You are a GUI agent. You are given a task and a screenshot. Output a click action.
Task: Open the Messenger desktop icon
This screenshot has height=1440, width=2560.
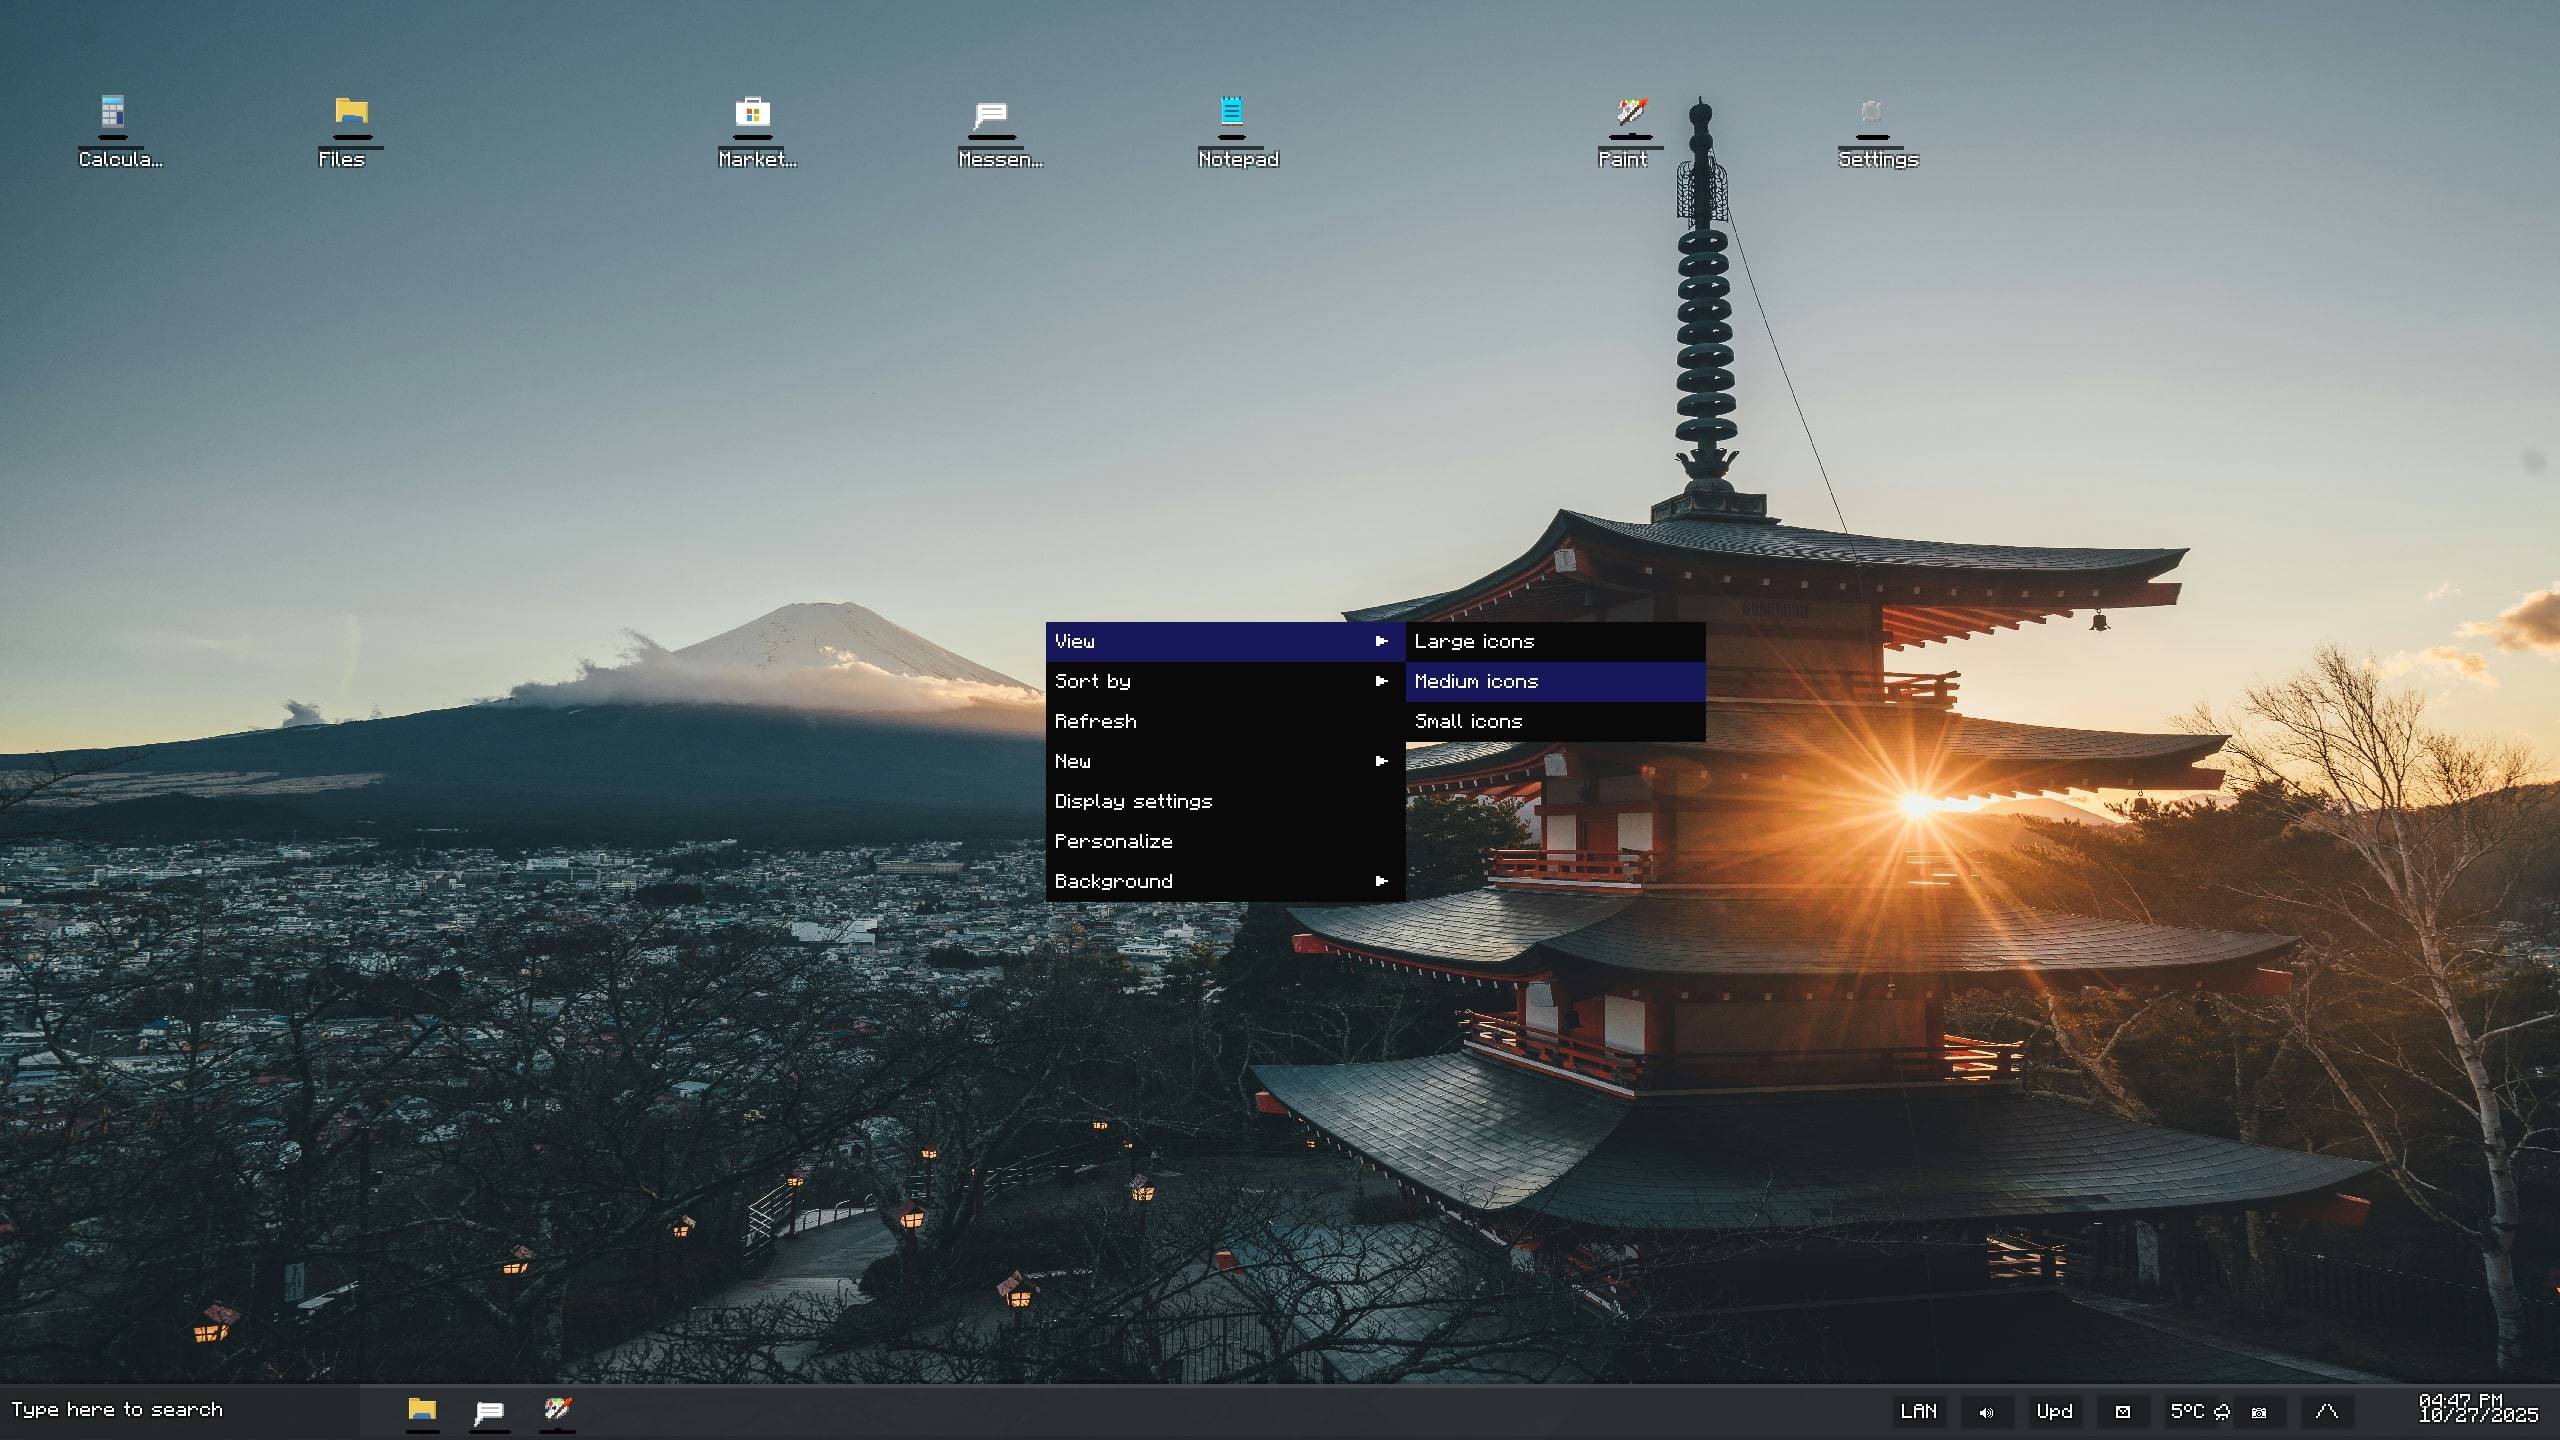[x=991, y=114]
